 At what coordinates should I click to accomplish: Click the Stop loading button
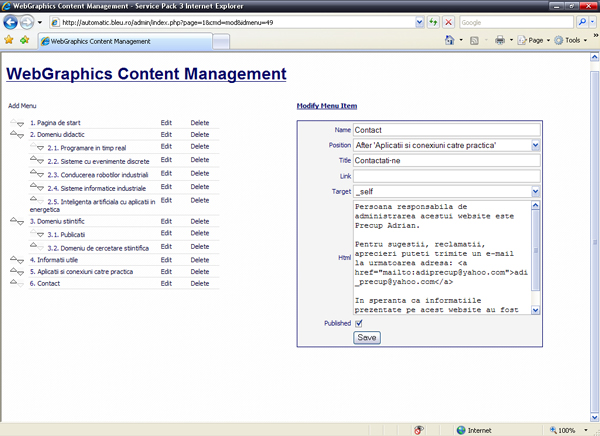[448, 21]
